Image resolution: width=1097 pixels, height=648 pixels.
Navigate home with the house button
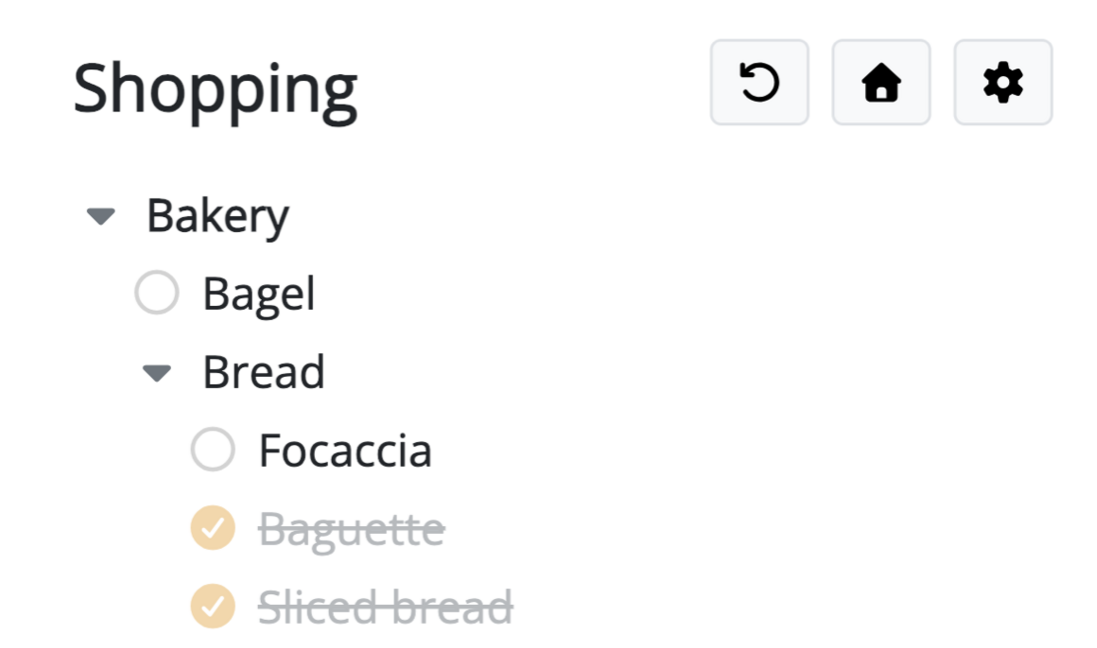point(881,84)
